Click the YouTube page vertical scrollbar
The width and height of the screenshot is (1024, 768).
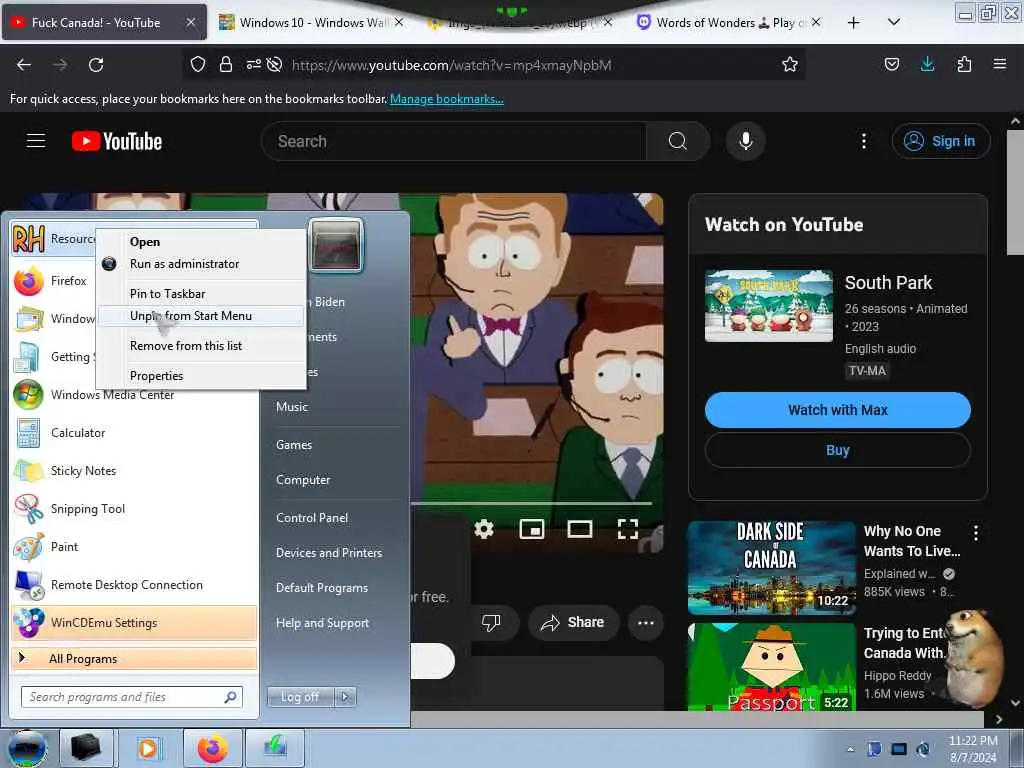(1015, 193)
